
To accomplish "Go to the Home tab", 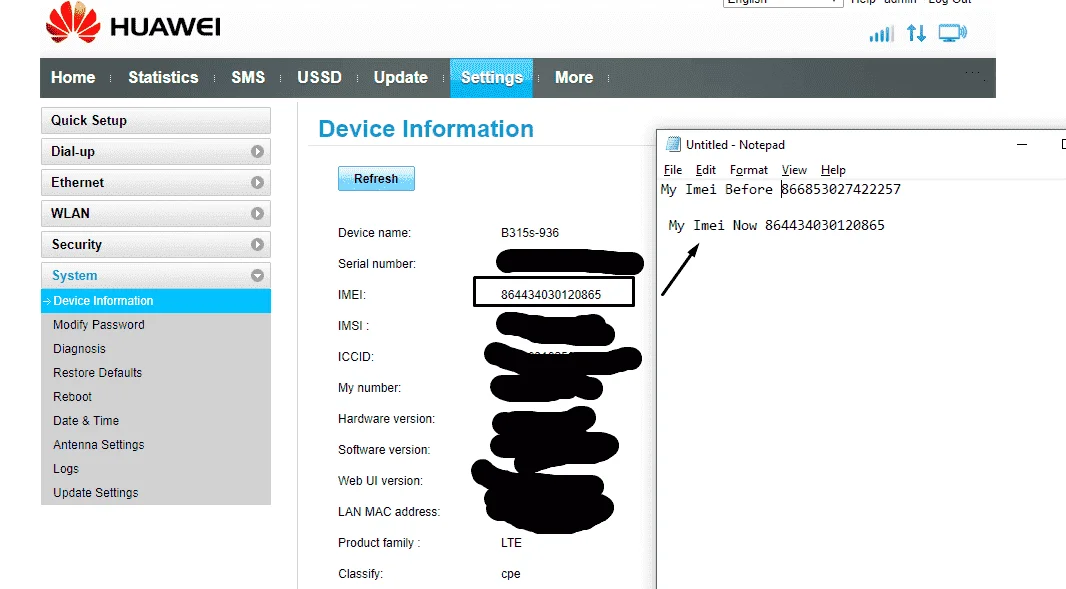I will pyautogui.click(x=73, y=78).
